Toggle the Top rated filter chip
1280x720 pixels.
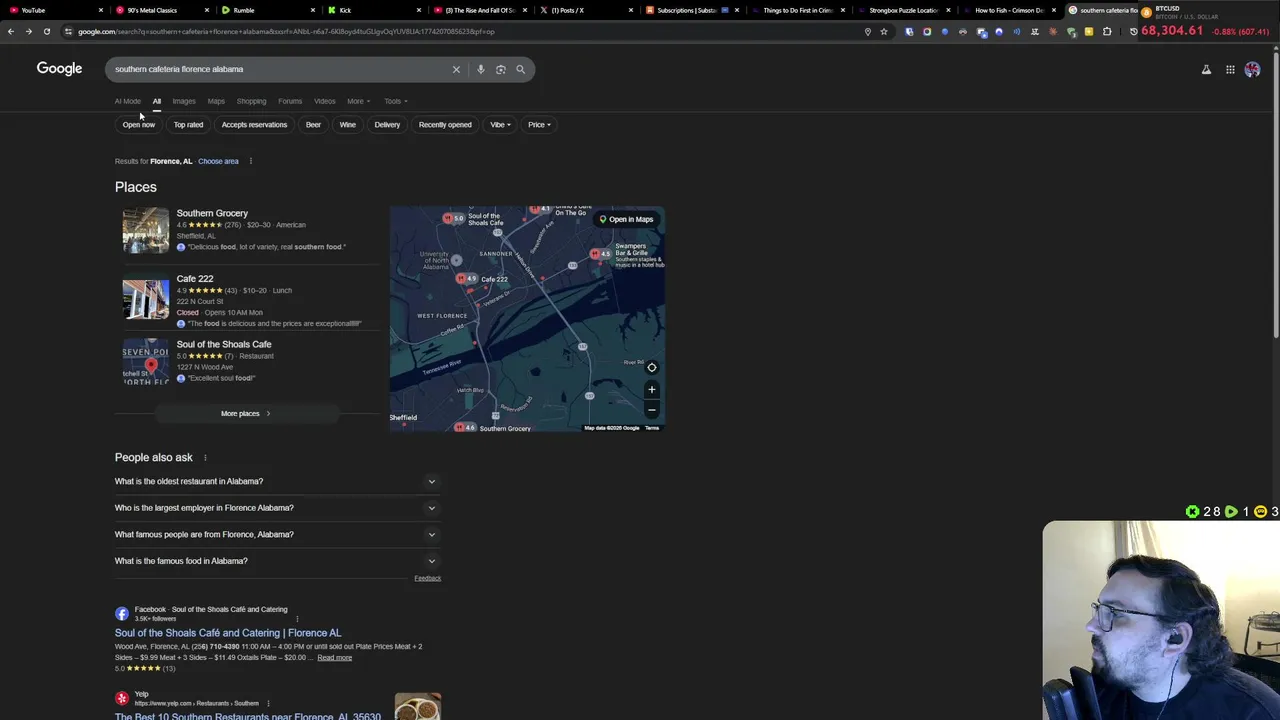coord(188,125)
